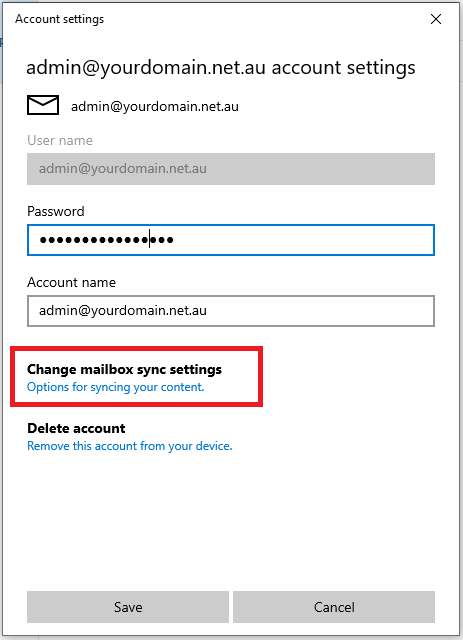
Task: Click the 'User name' label
Action: 60,140
